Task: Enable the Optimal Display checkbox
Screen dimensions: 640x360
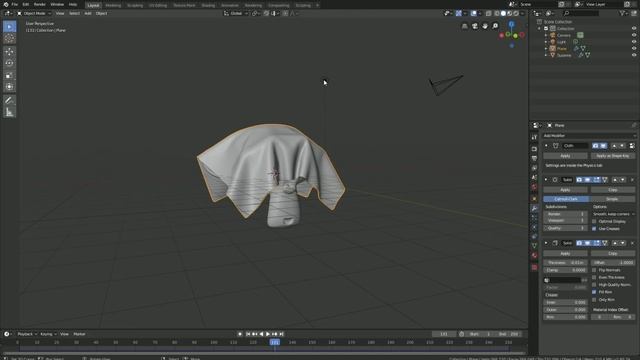Action: pyautogui.click(x=594, y=221)
